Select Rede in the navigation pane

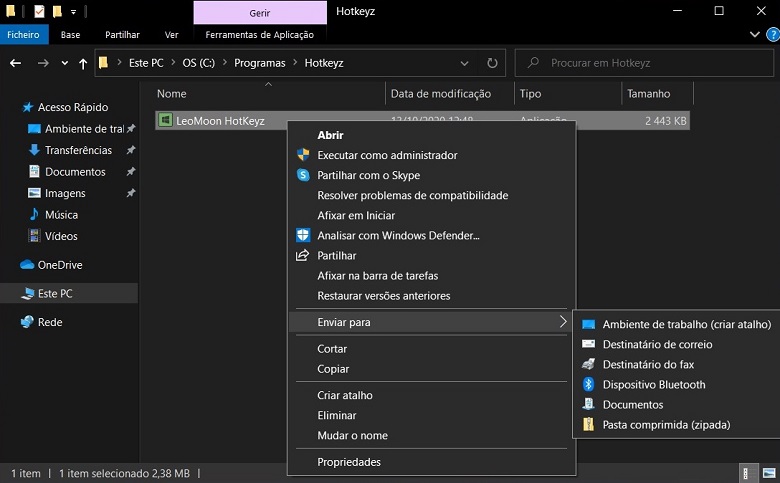(50, 322)
